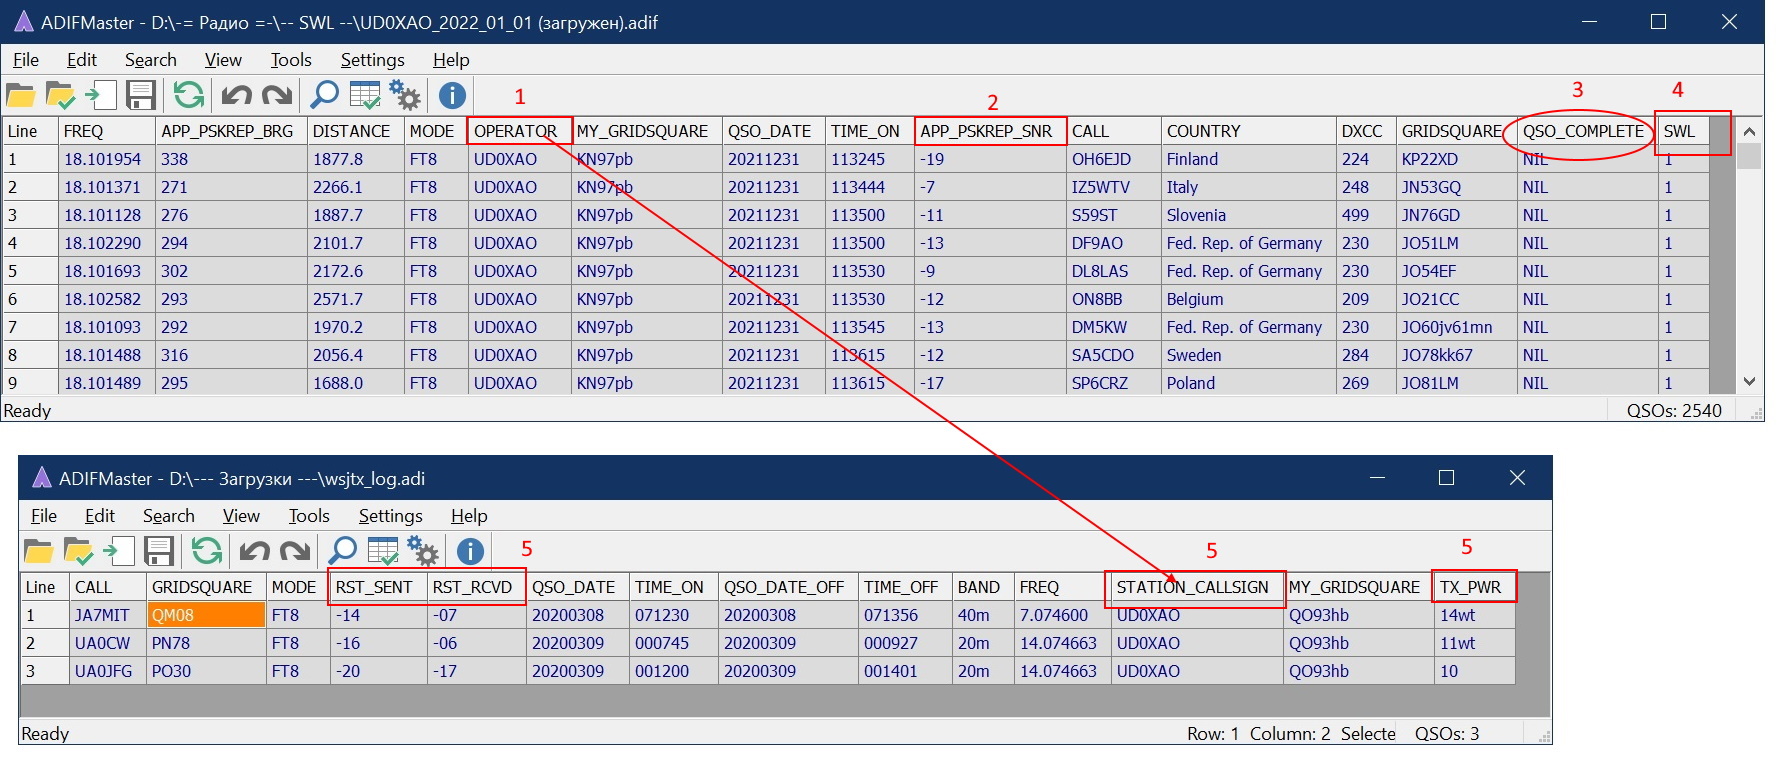Open the Settings menu in the wsjtx_log window

[x=390, y=516]
